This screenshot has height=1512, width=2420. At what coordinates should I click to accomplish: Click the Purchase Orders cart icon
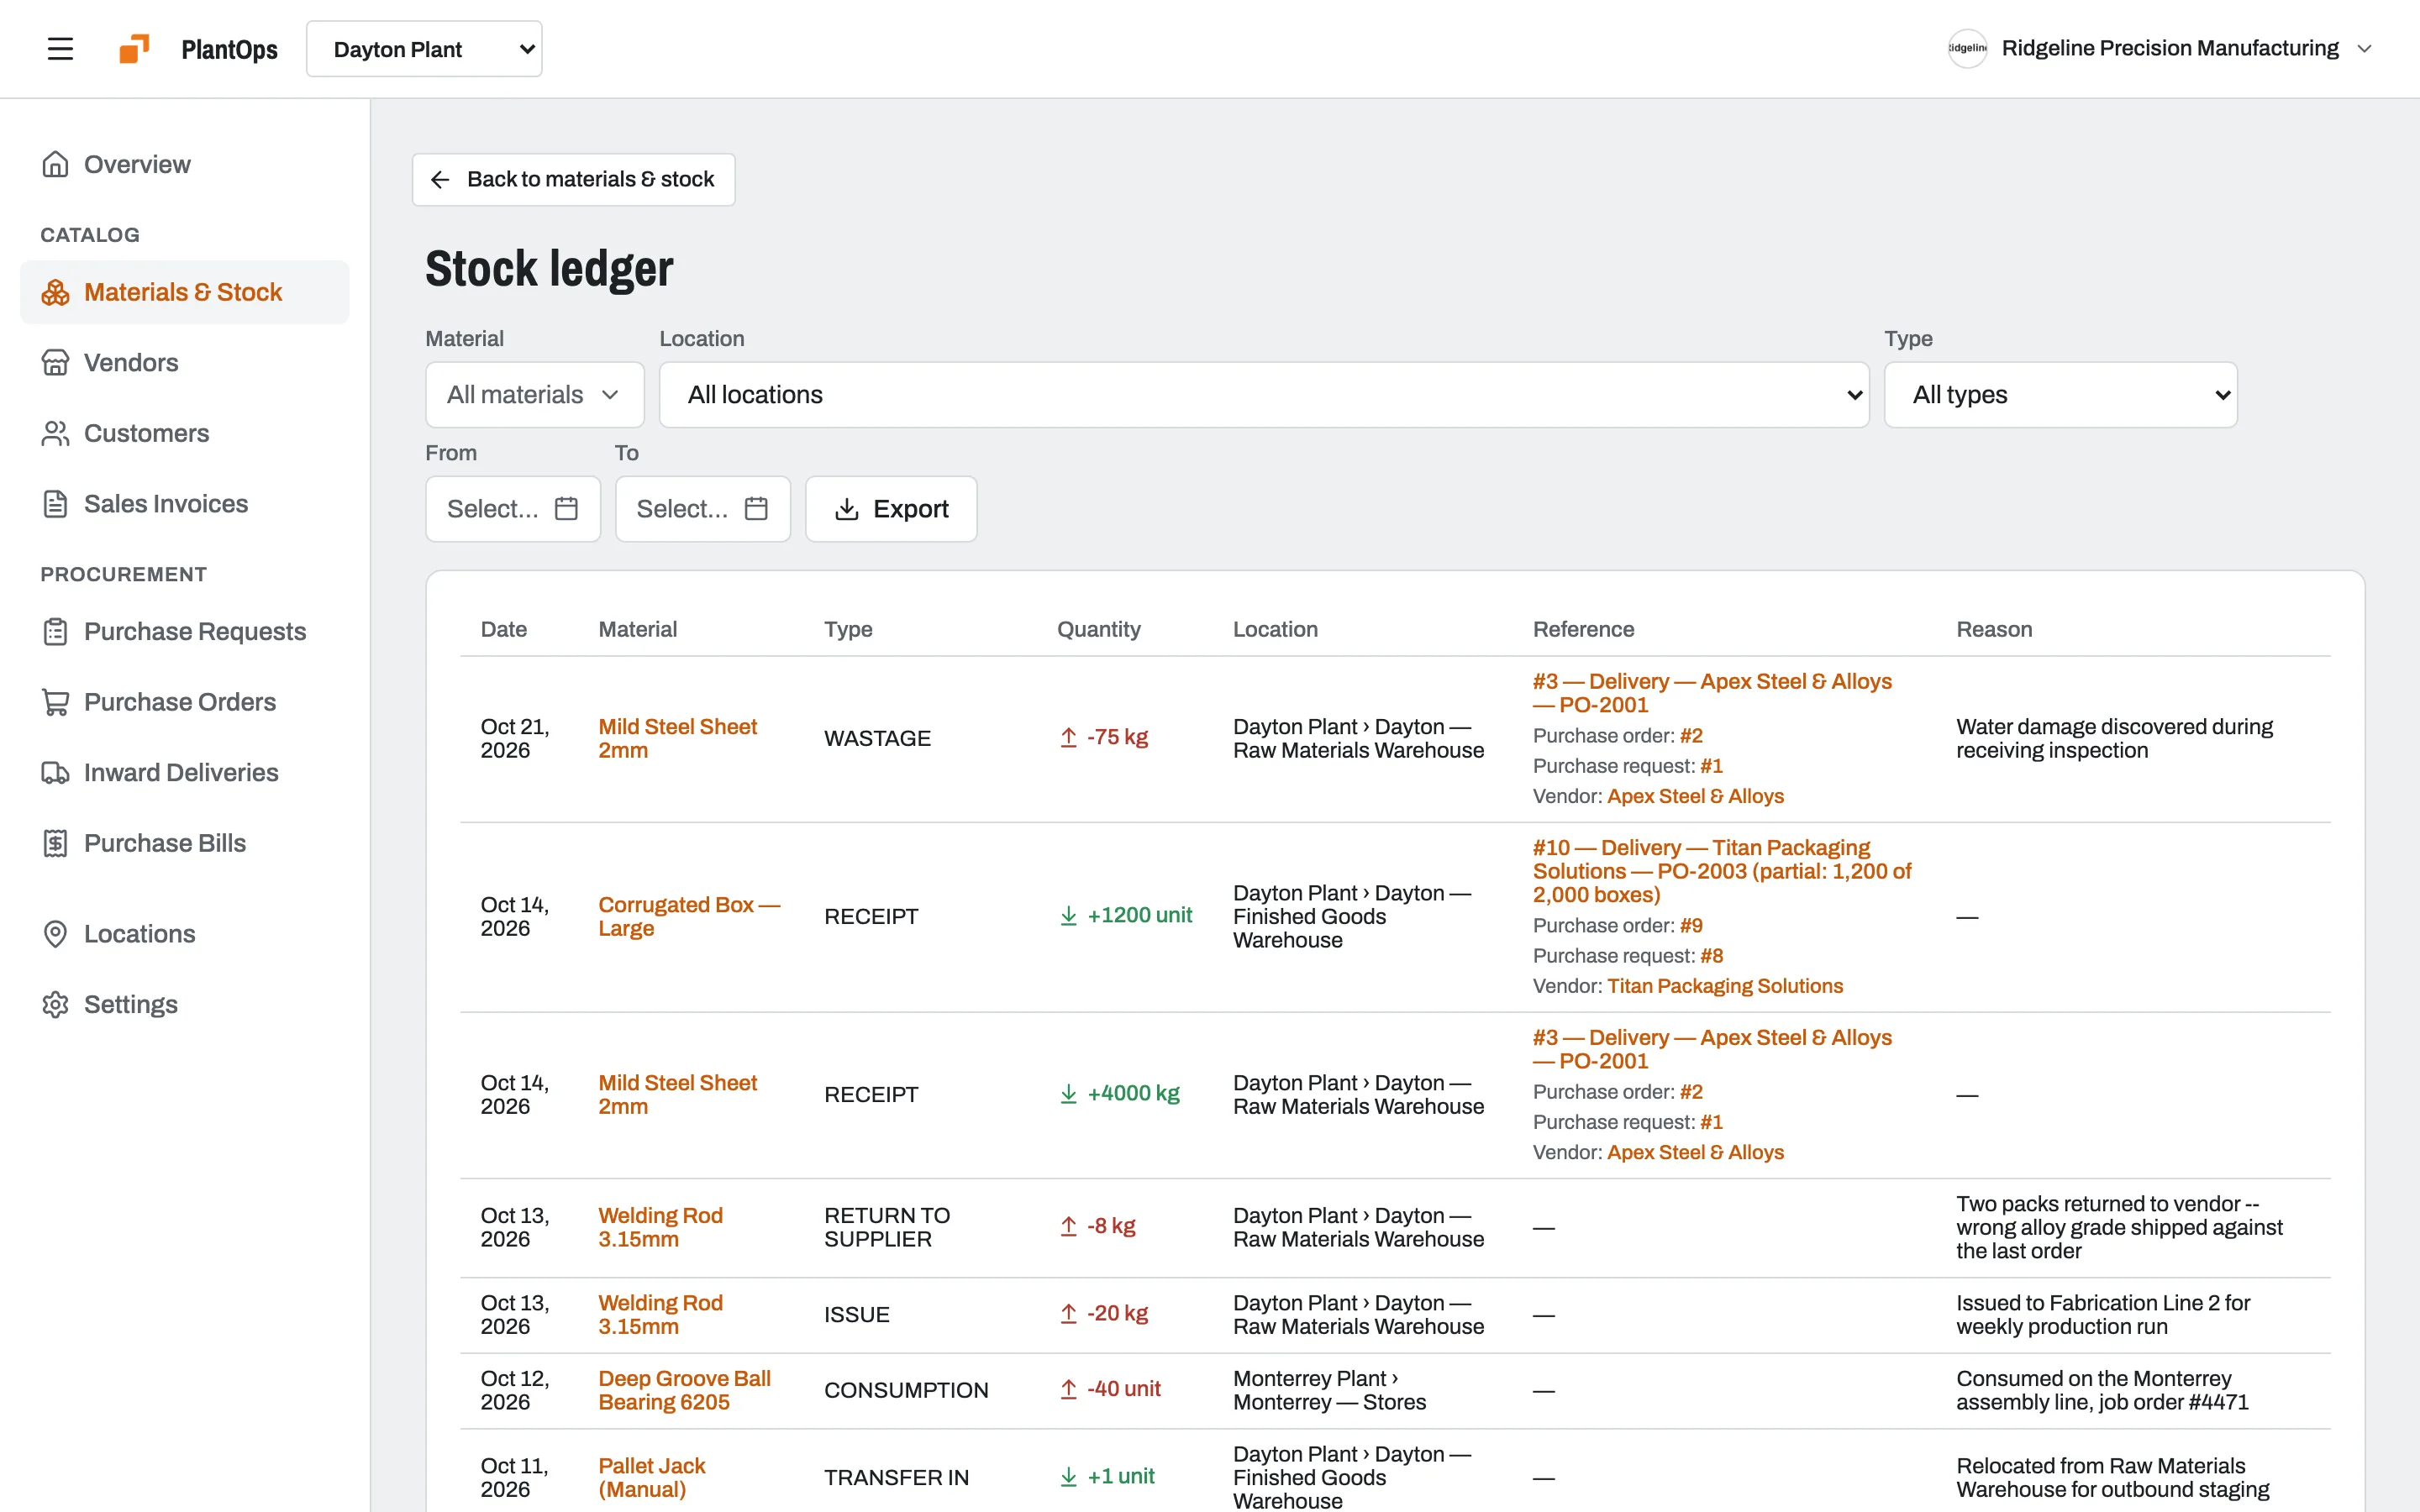coord(55,702)
